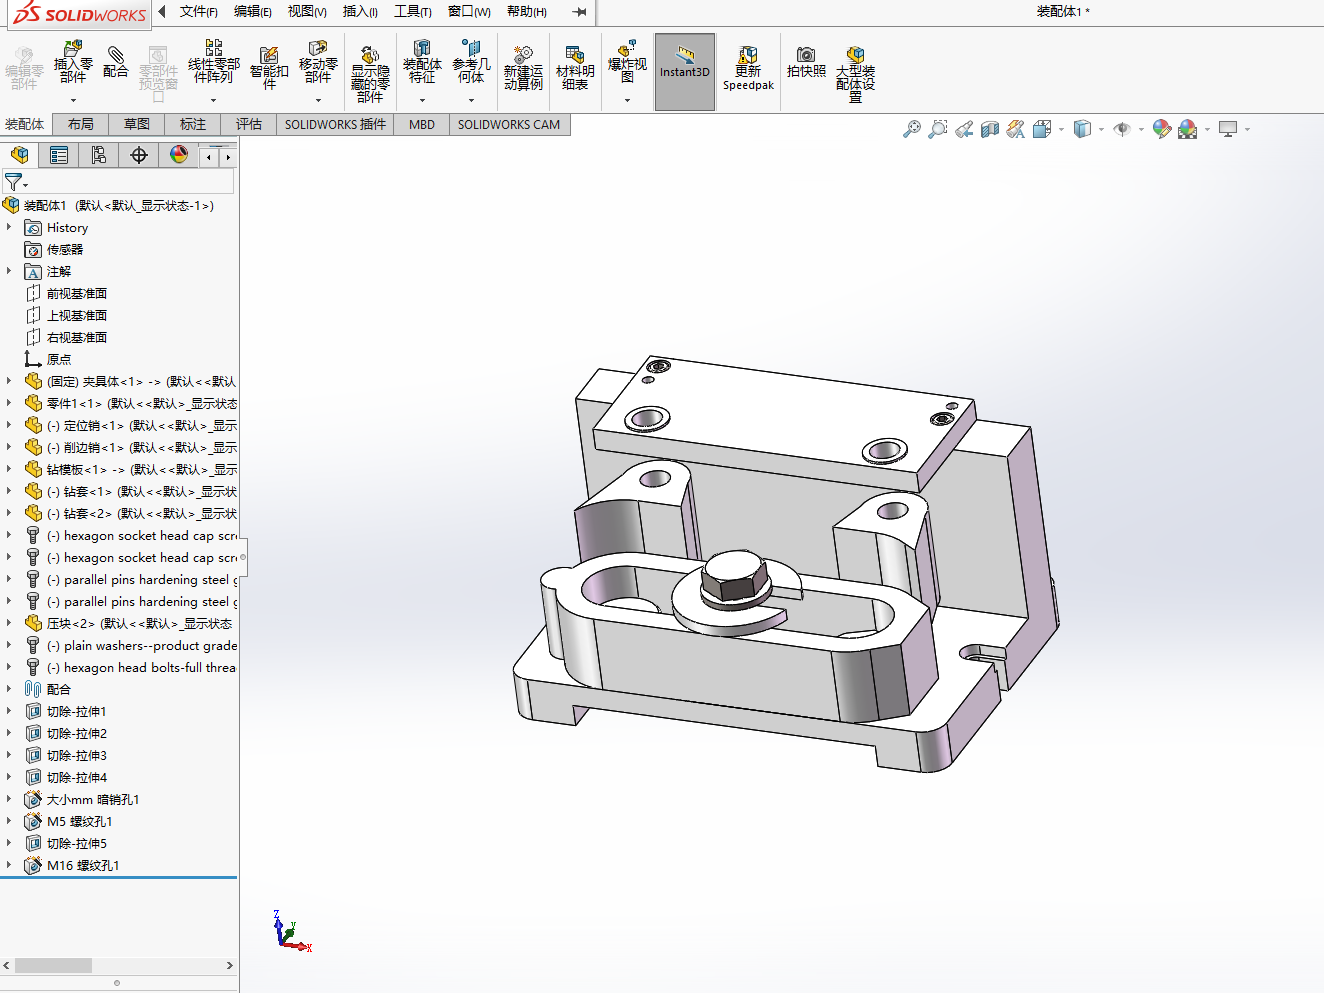Switch to SOLIDWORKS 插件 tab
Screen dimensions: 1324x993
[x=335, y=124]
